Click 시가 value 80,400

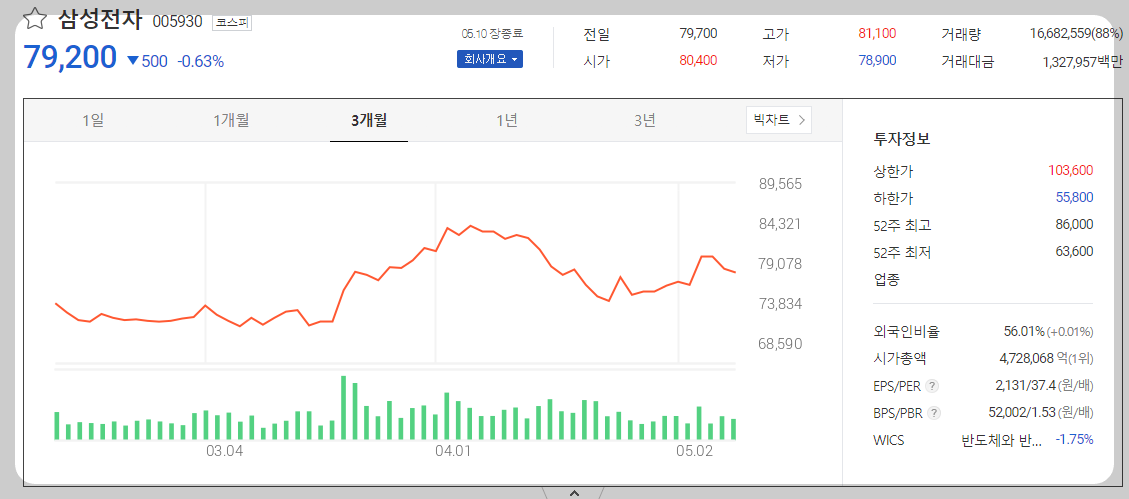tap(698, 60)
